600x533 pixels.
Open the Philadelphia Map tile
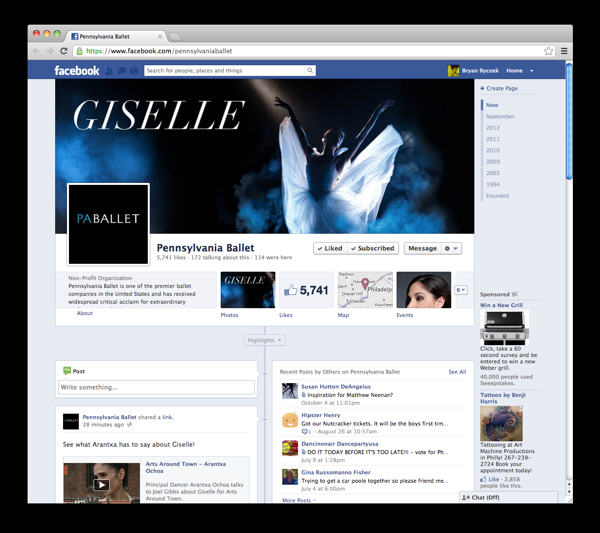[x=365, y=290]
